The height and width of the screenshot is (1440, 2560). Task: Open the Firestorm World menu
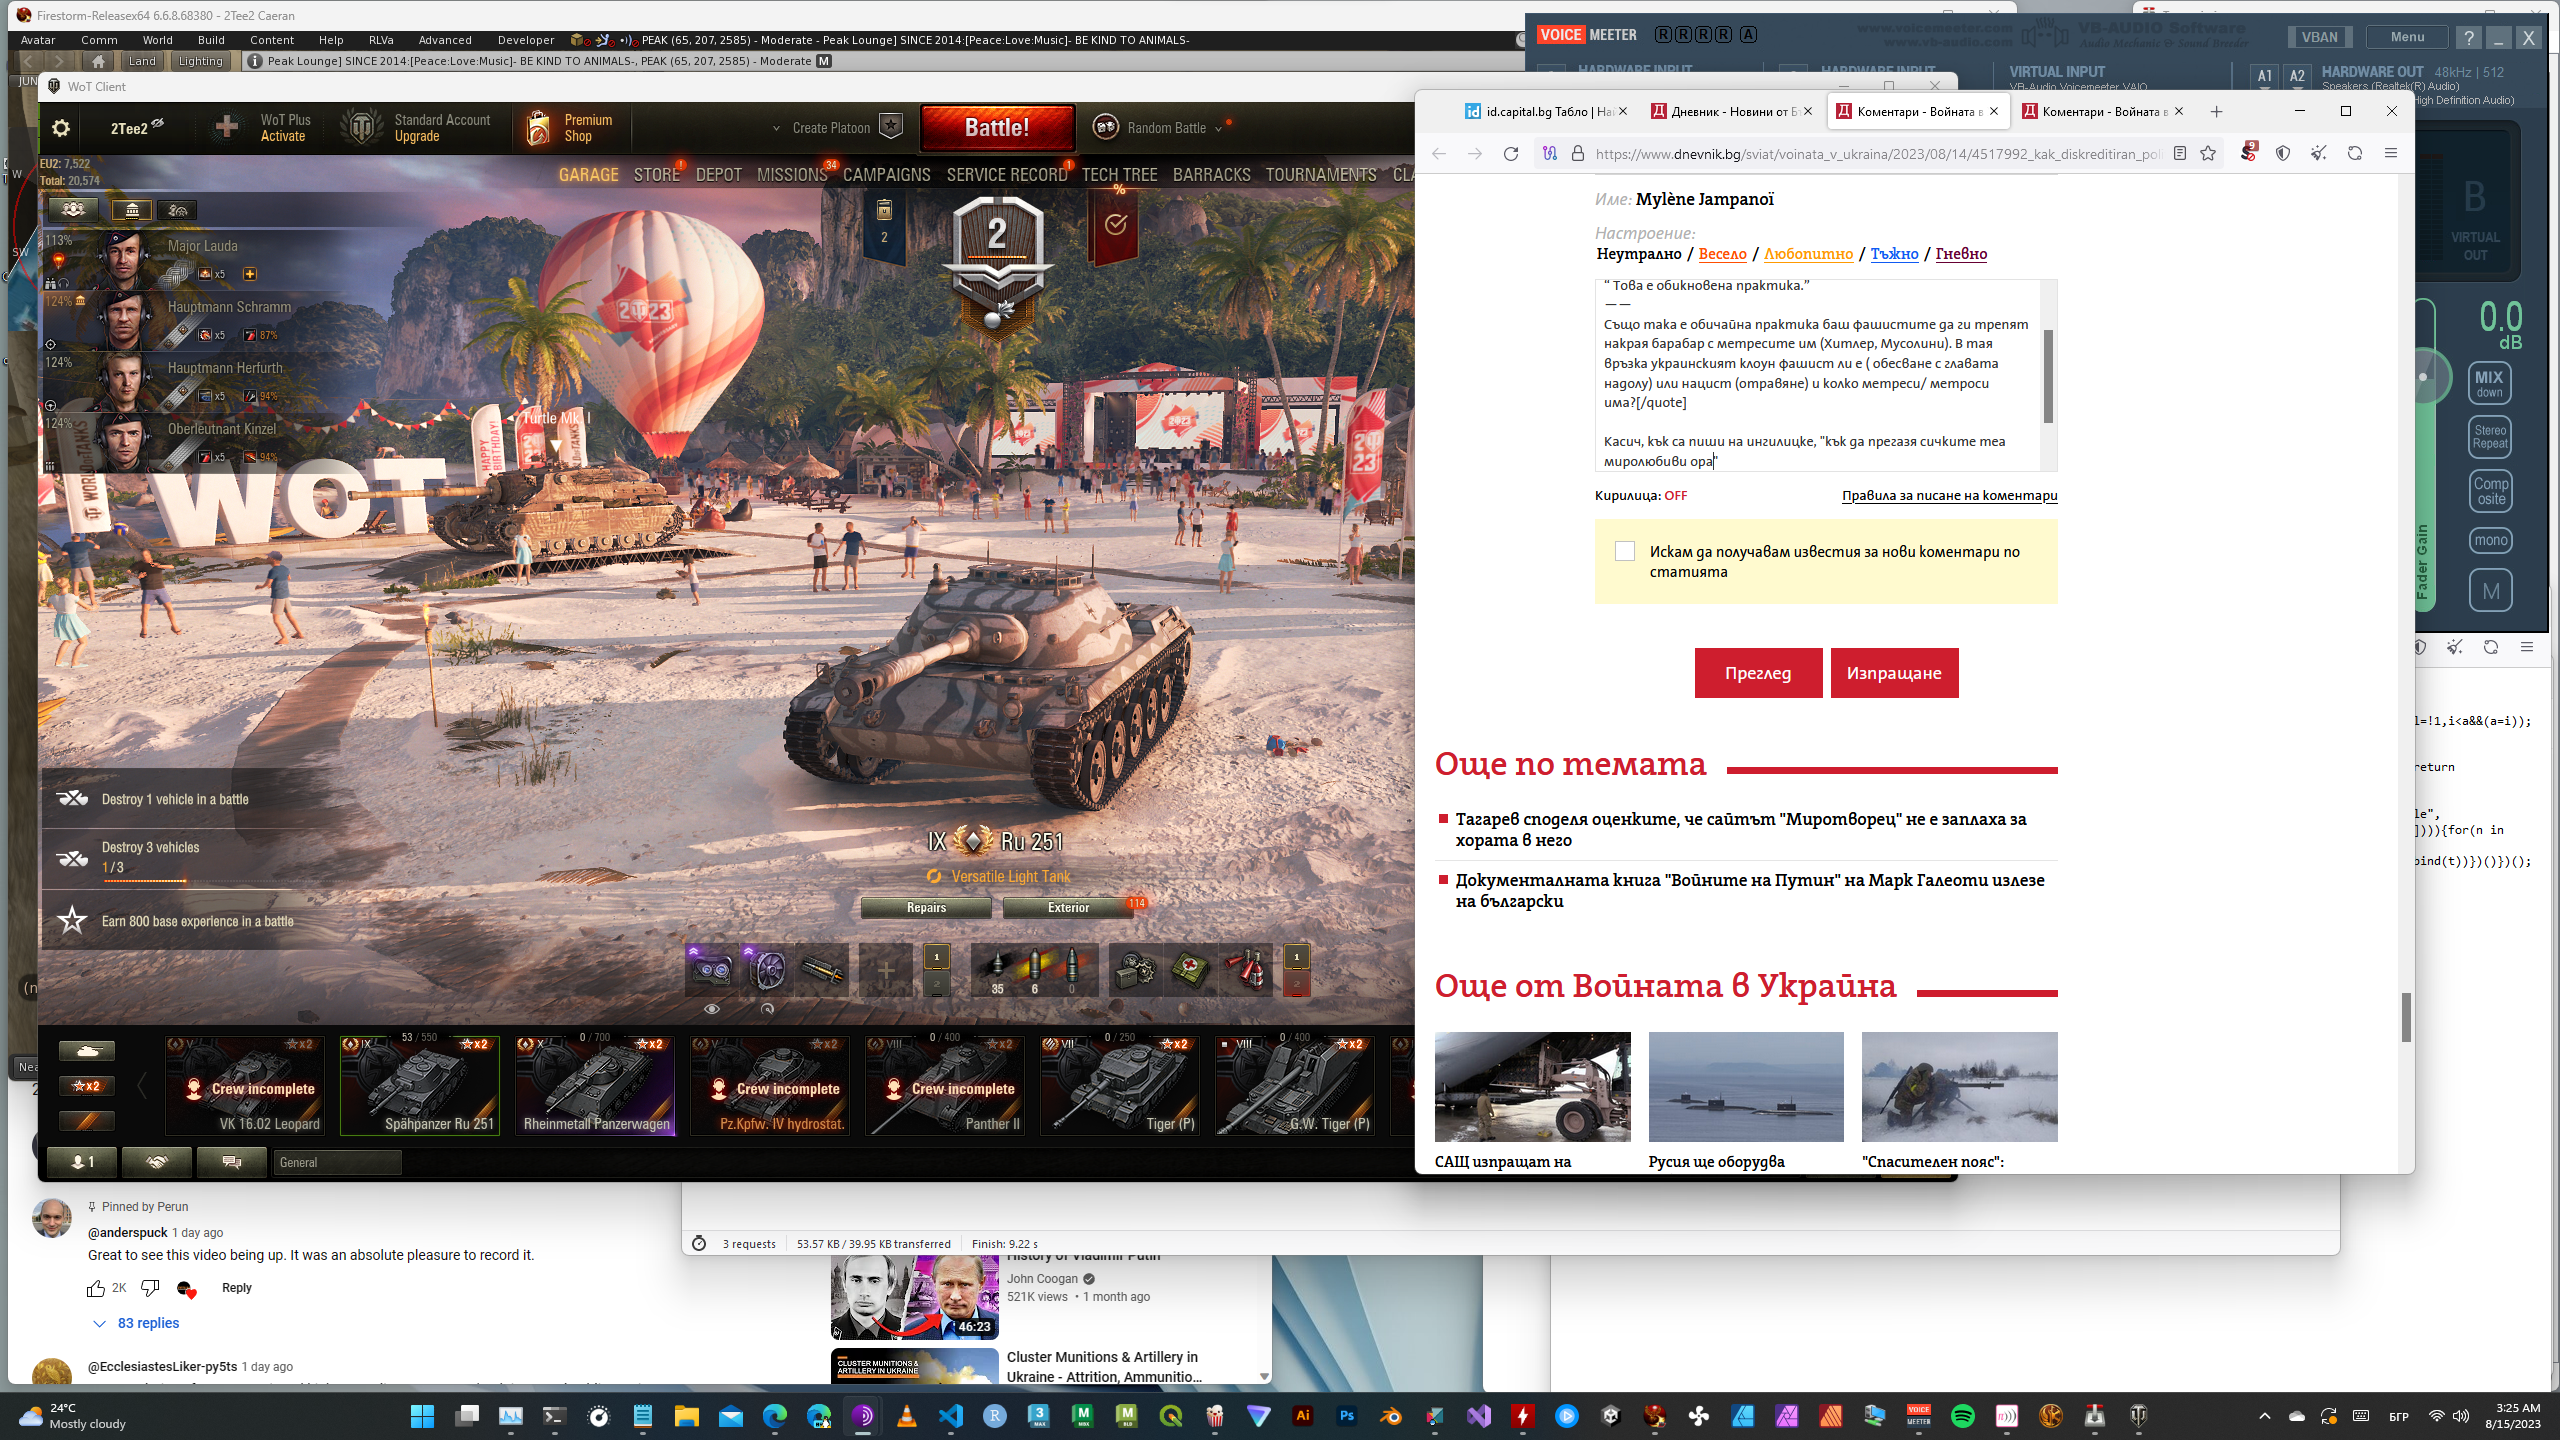click(x=158, y=40)
